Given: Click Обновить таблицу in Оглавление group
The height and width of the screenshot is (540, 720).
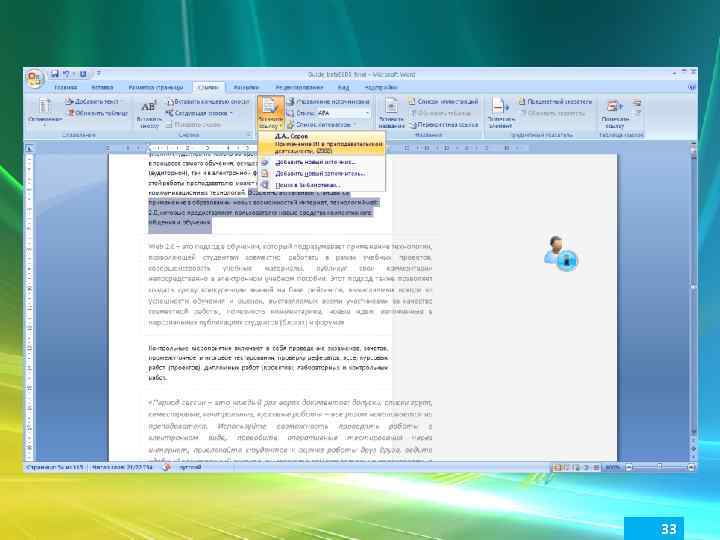Looking at the screenshot, I should pyautogui.click(x=97, y=113).
